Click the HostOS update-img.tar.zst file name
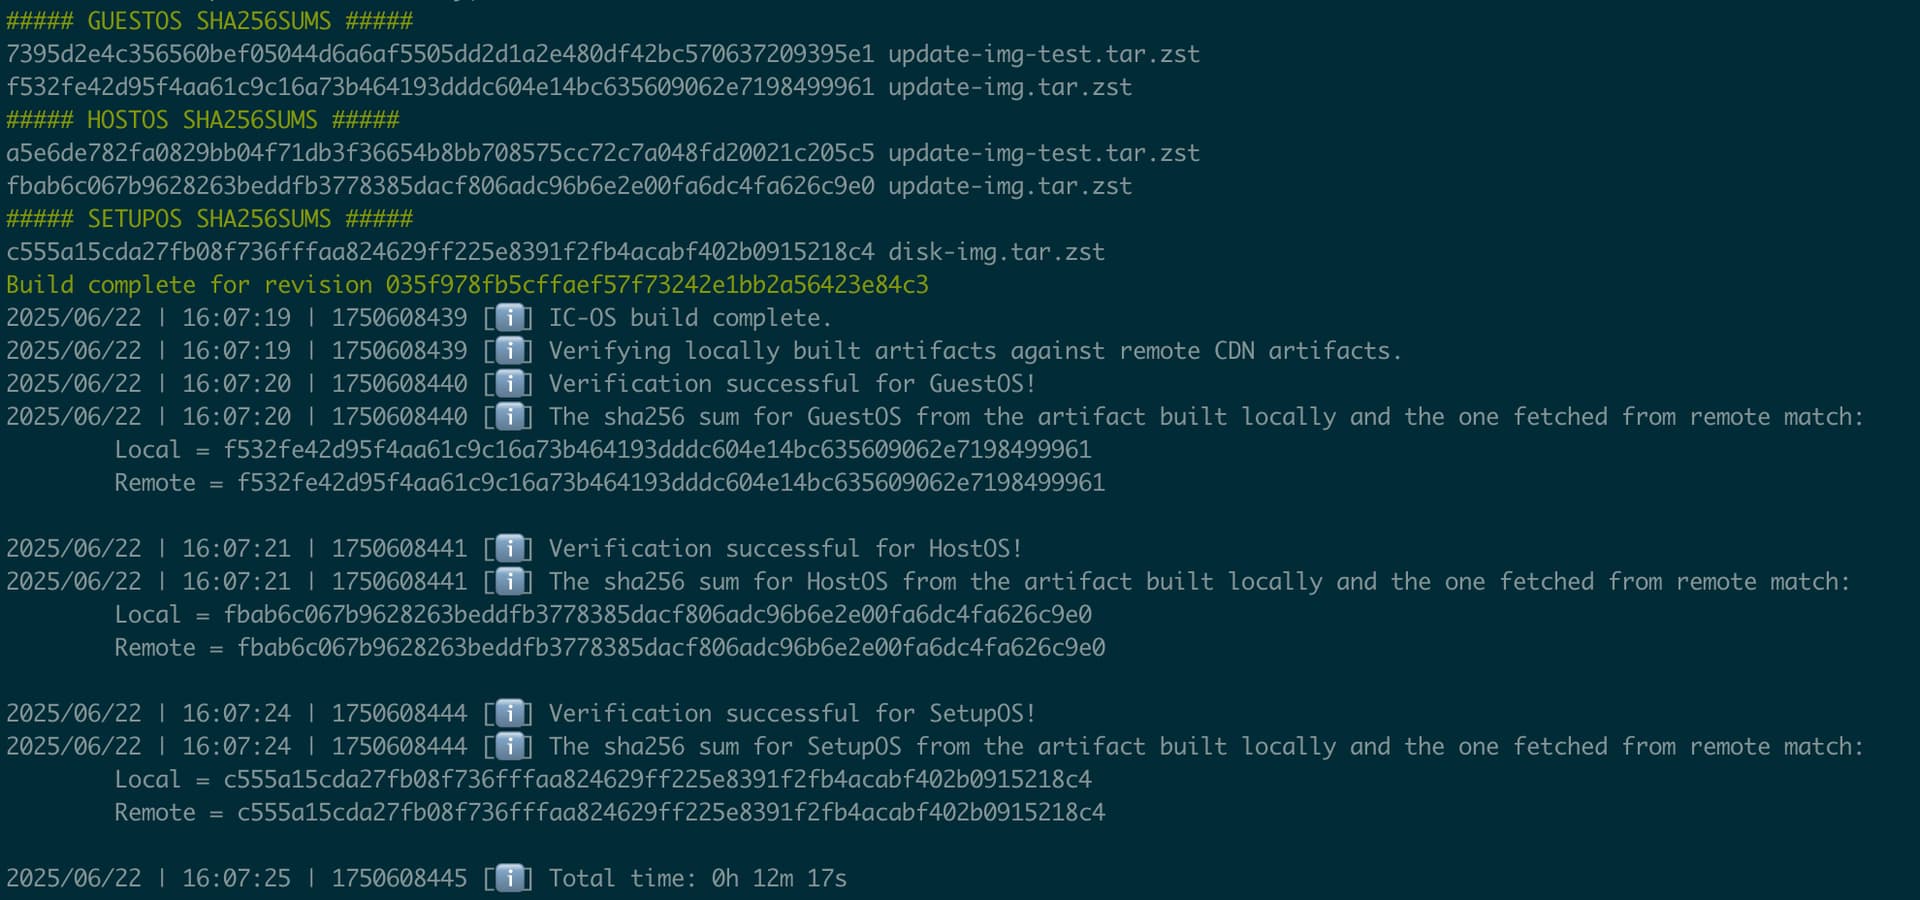 coord(1010,186)
